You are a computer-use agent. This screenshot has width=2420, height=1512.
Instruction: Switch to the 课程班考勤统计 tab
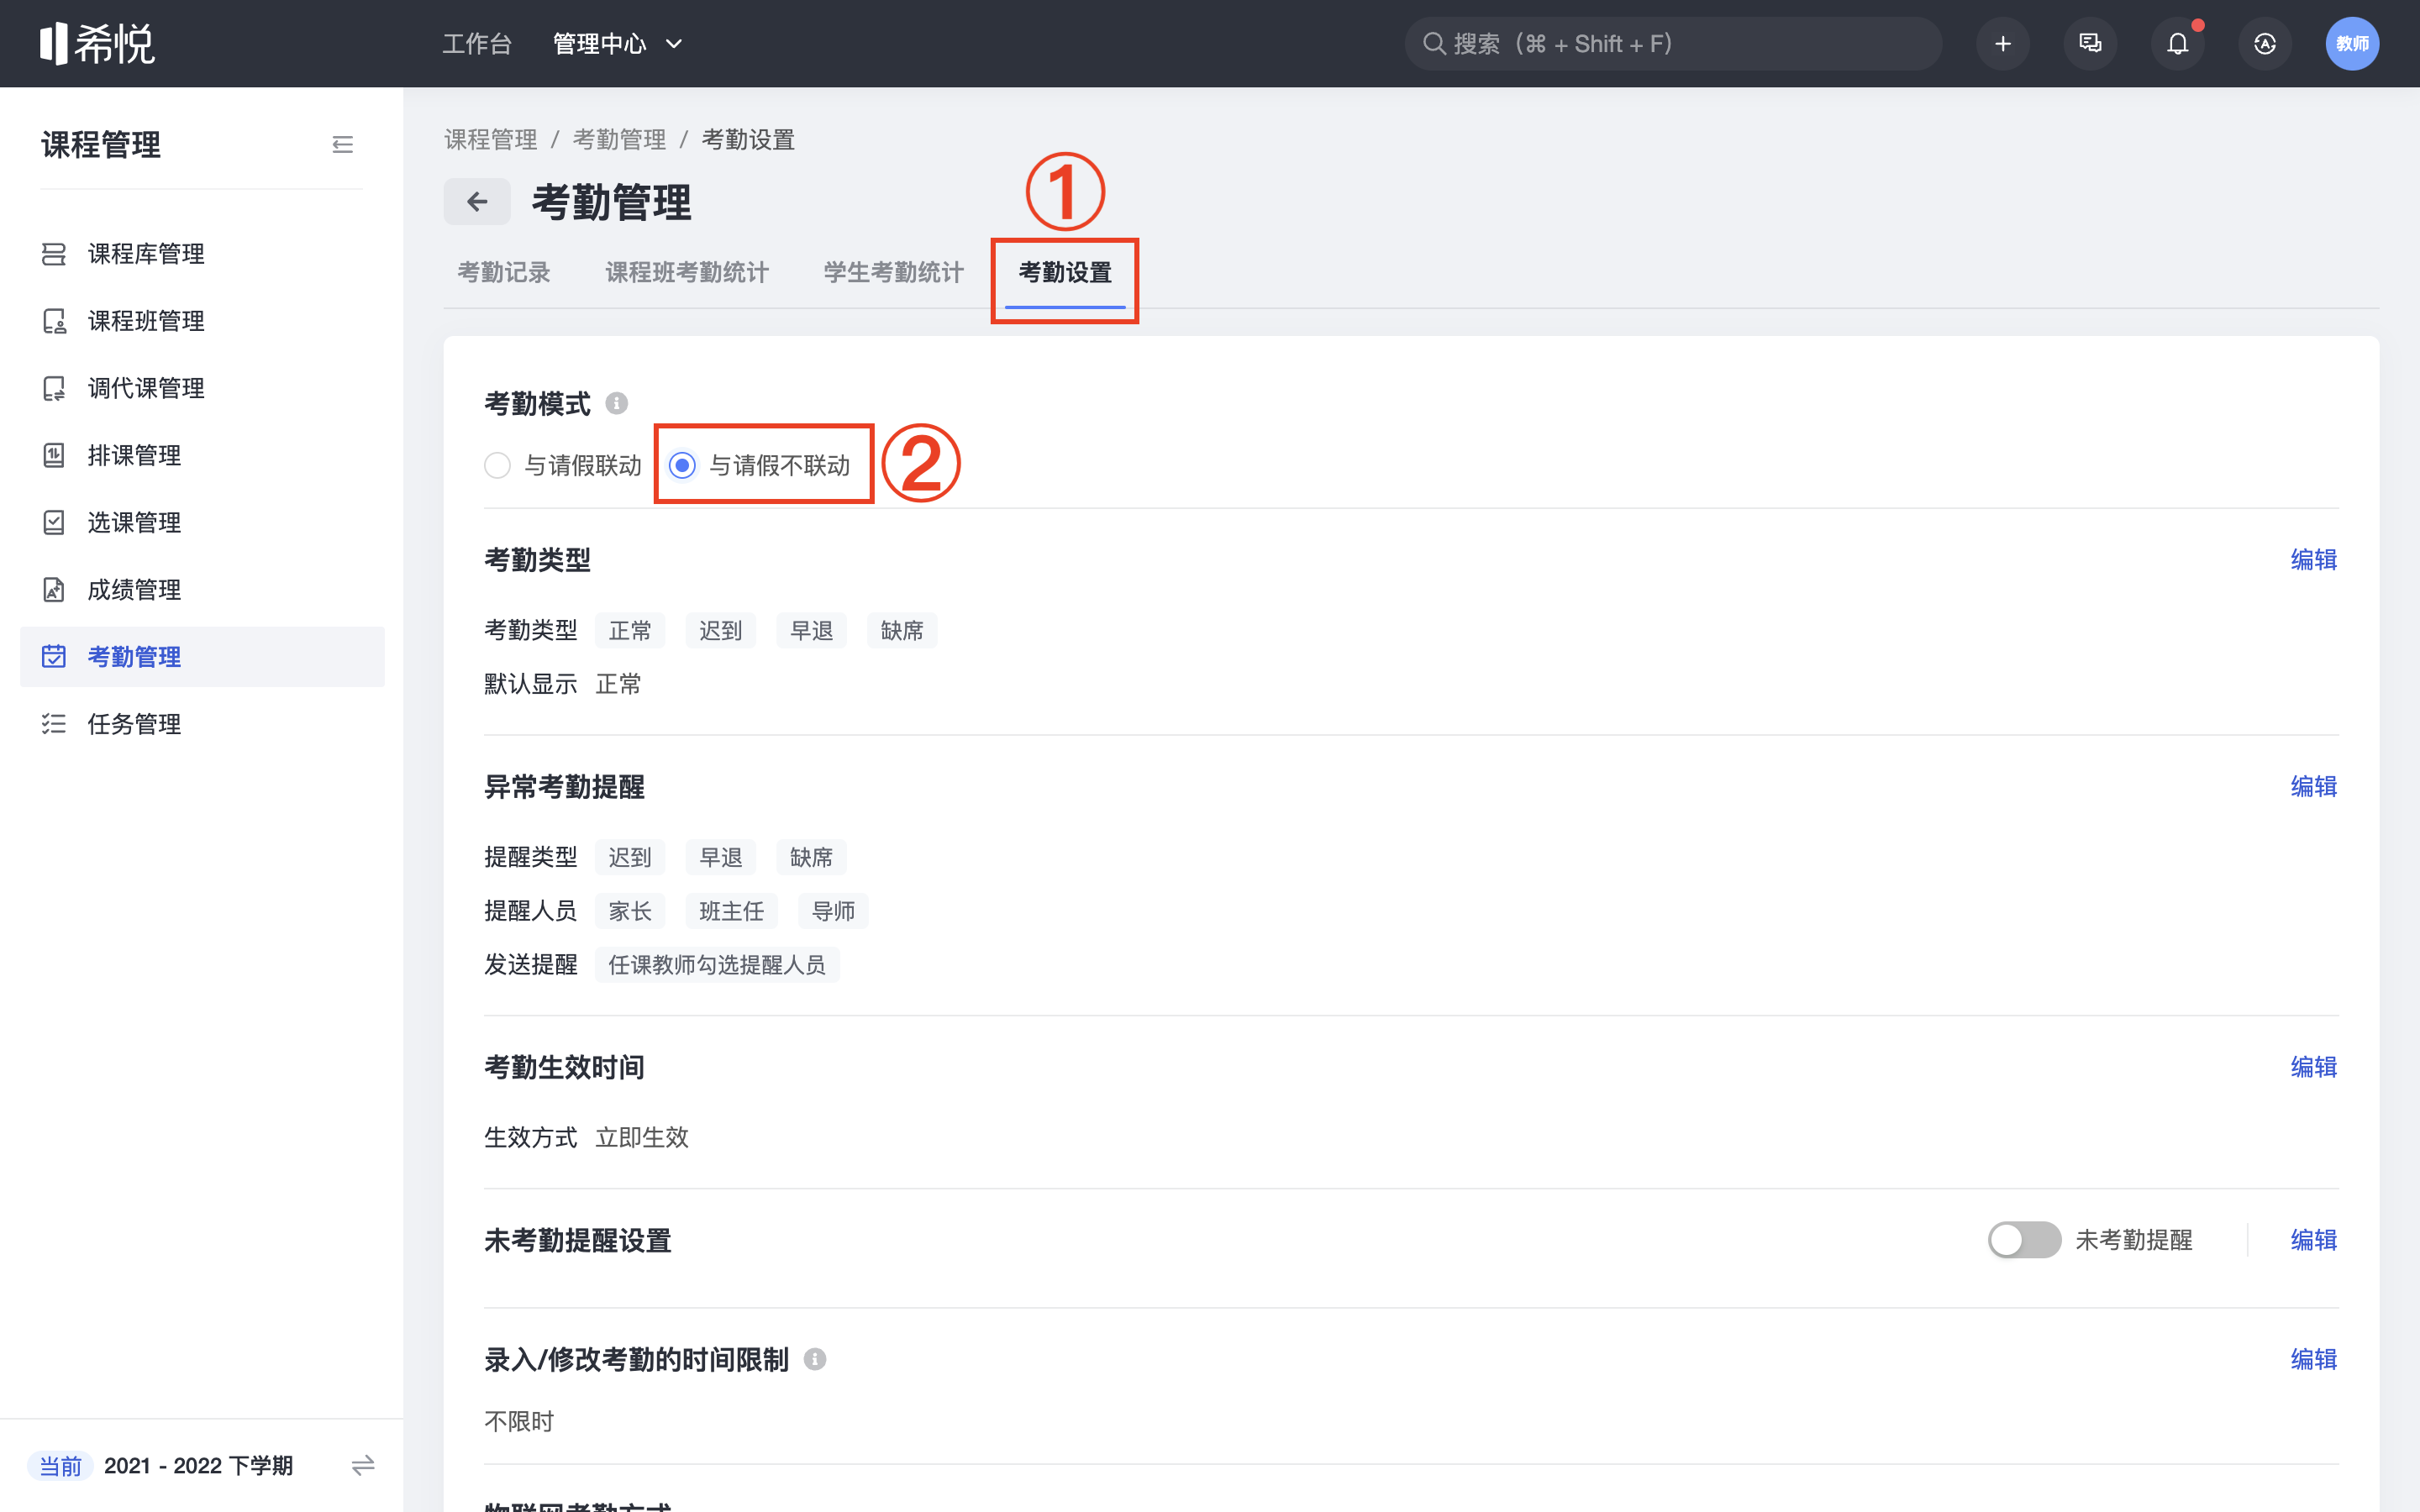tap(687, 272)
